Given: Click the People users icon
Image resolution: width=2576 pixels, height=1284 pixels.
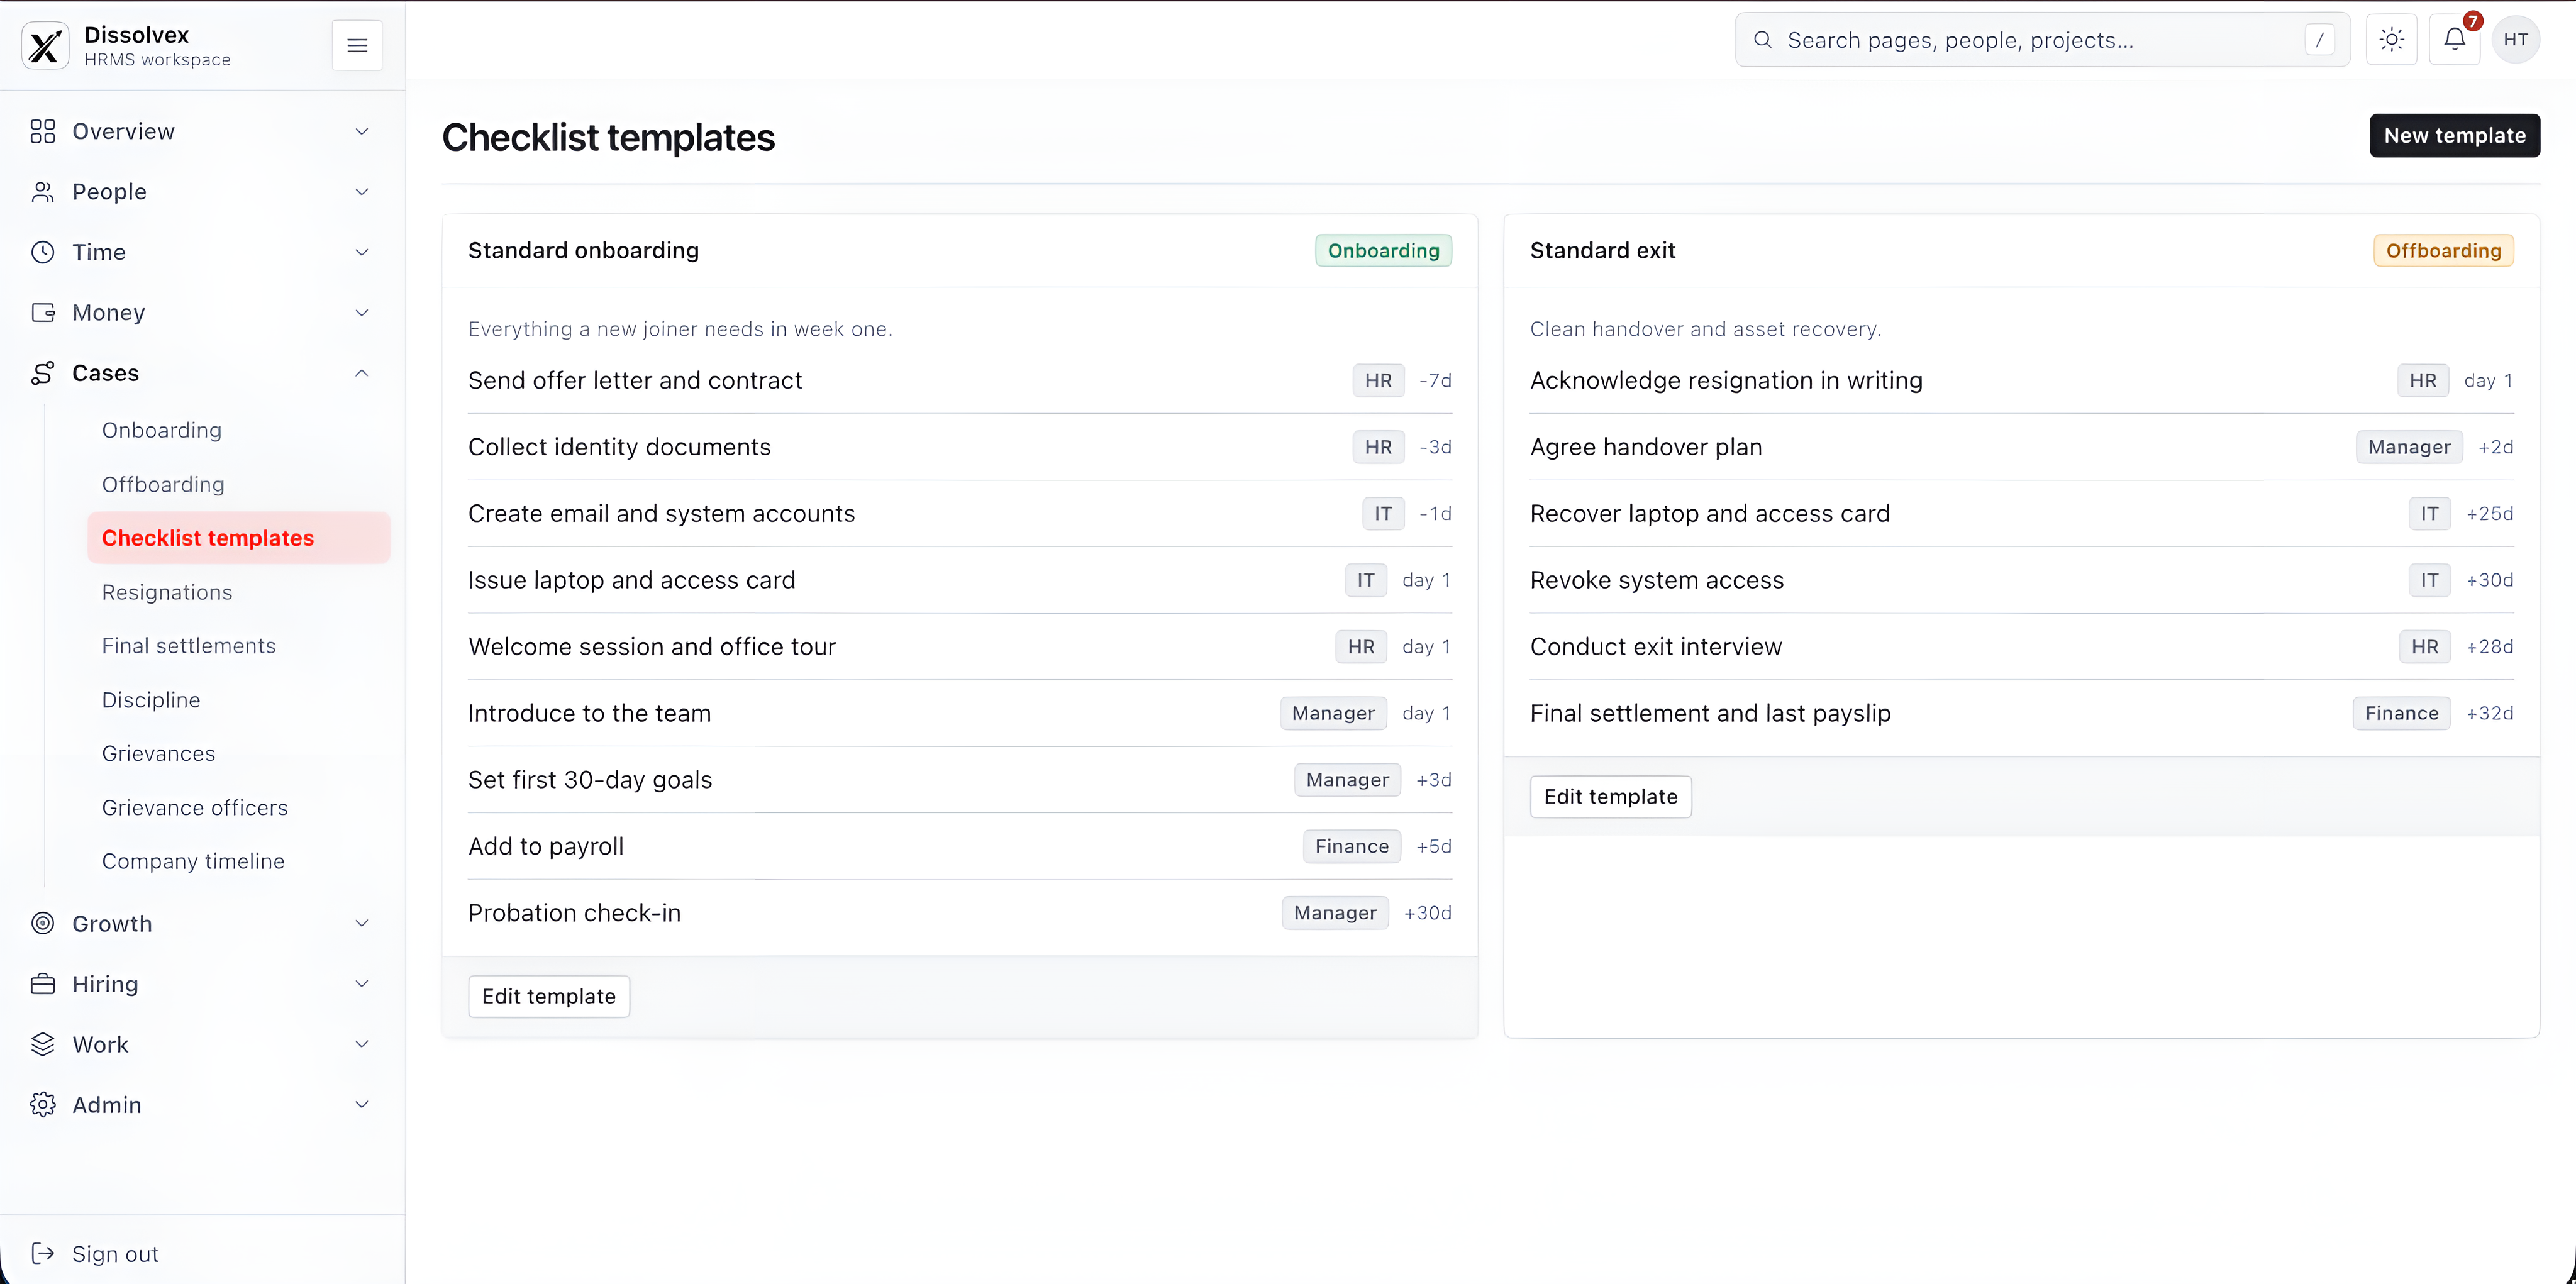Looking at the screenshot, I should [43, 192].
